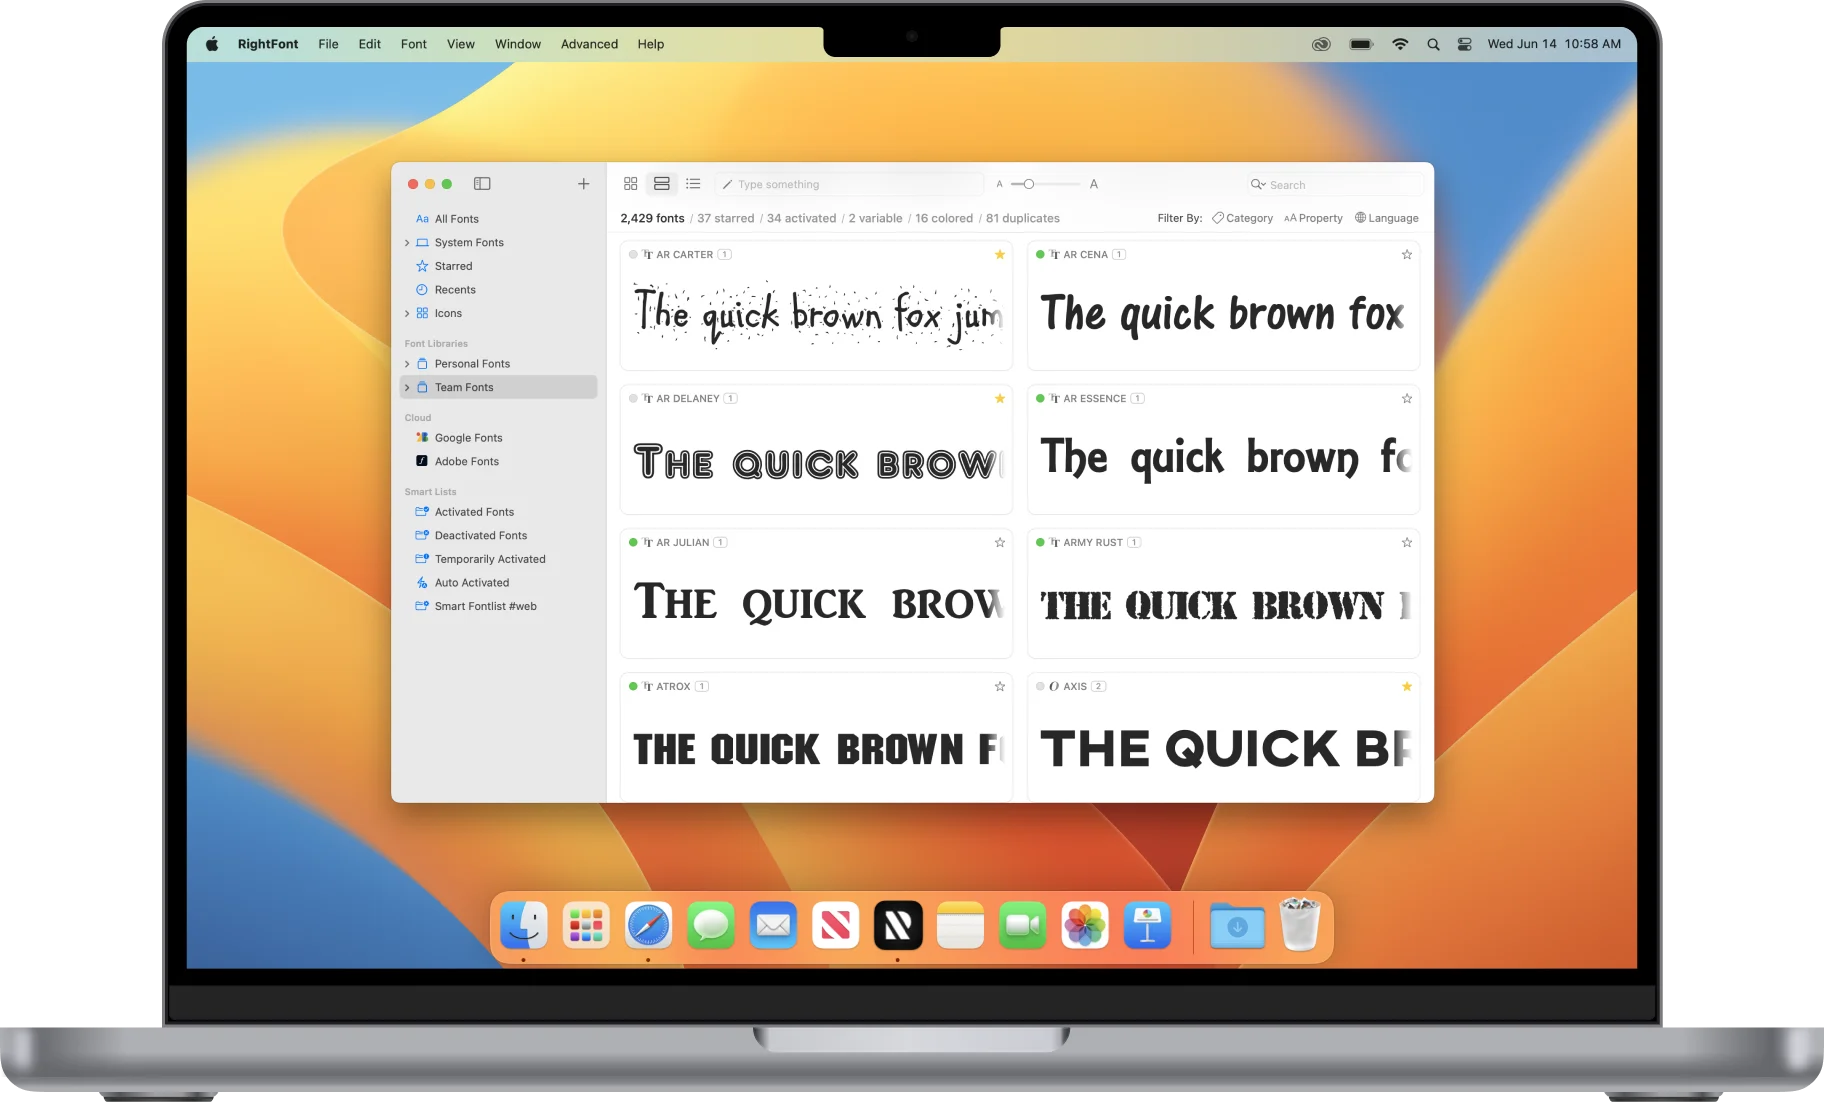Open the File menu
The width and height of the screenshot is (1824, 1102).
tap(328, 44)
